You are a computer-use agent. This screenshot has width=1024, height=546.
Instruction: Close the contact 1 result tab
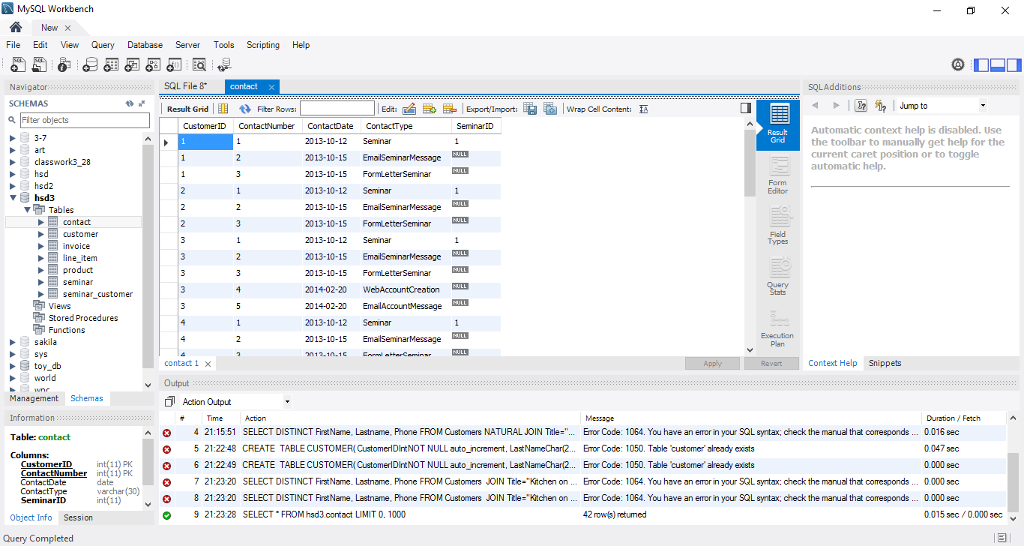208,364
